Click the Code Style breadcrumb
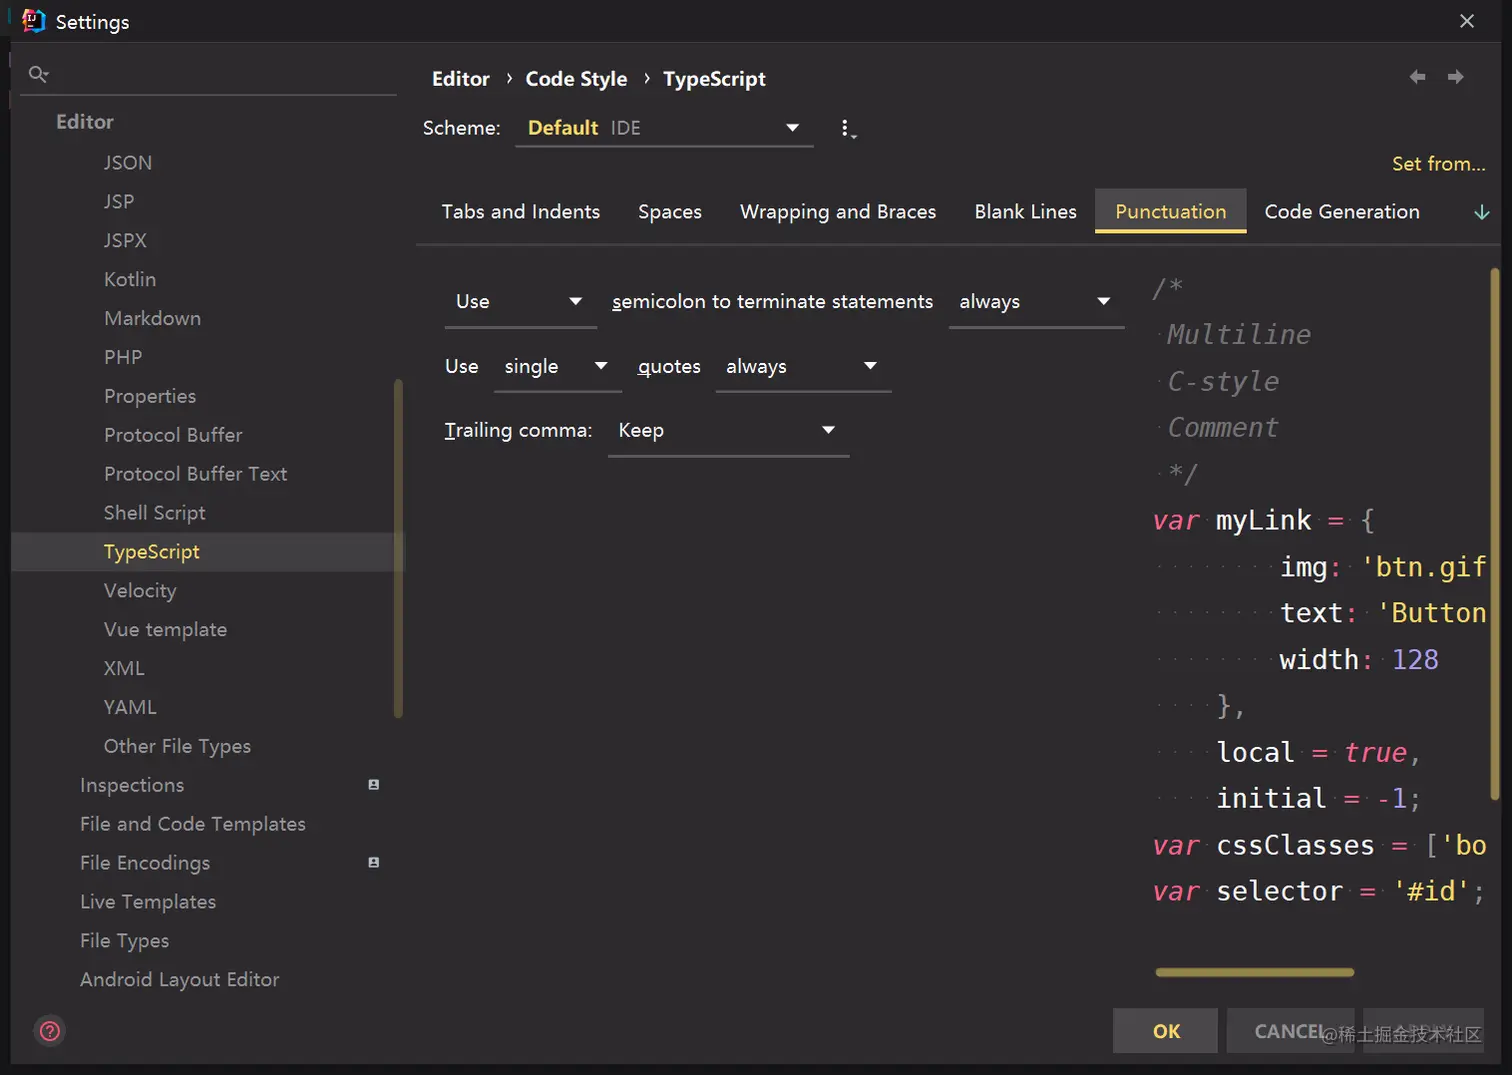1512x1075 pixels. pos(576,79)
